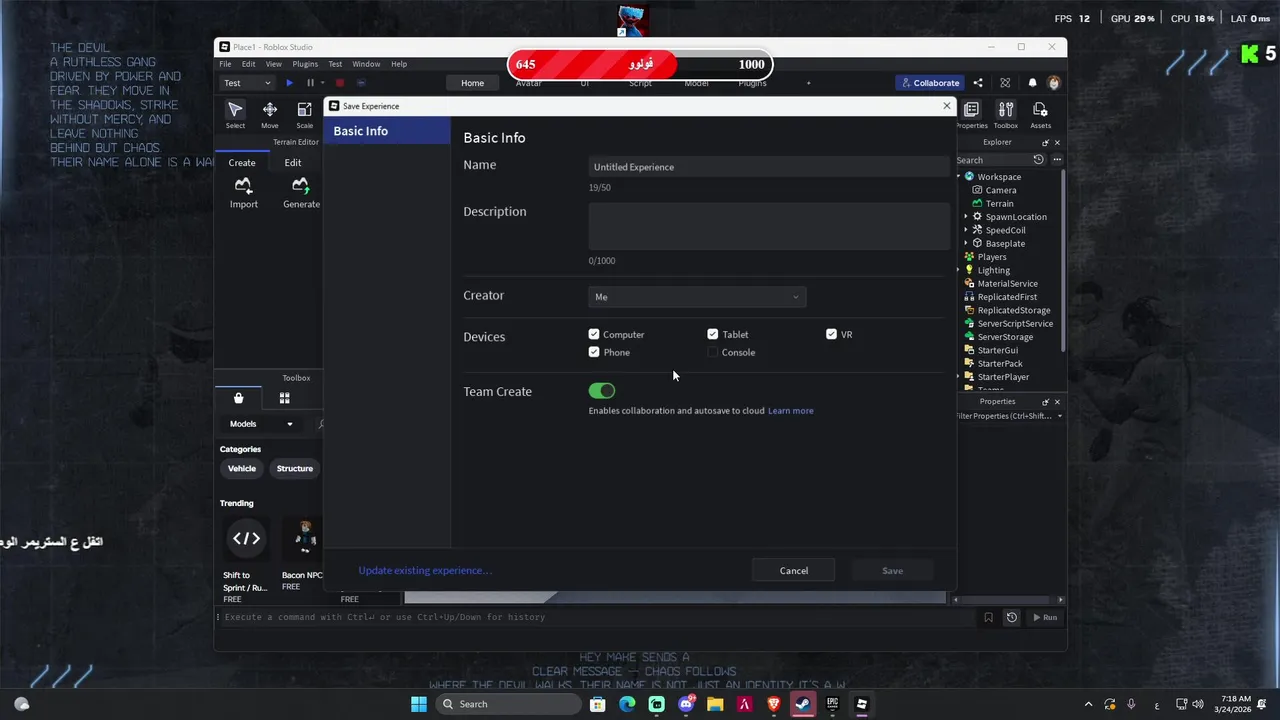
Task: Click the command bar history icon
Action: pos(1011,618)
